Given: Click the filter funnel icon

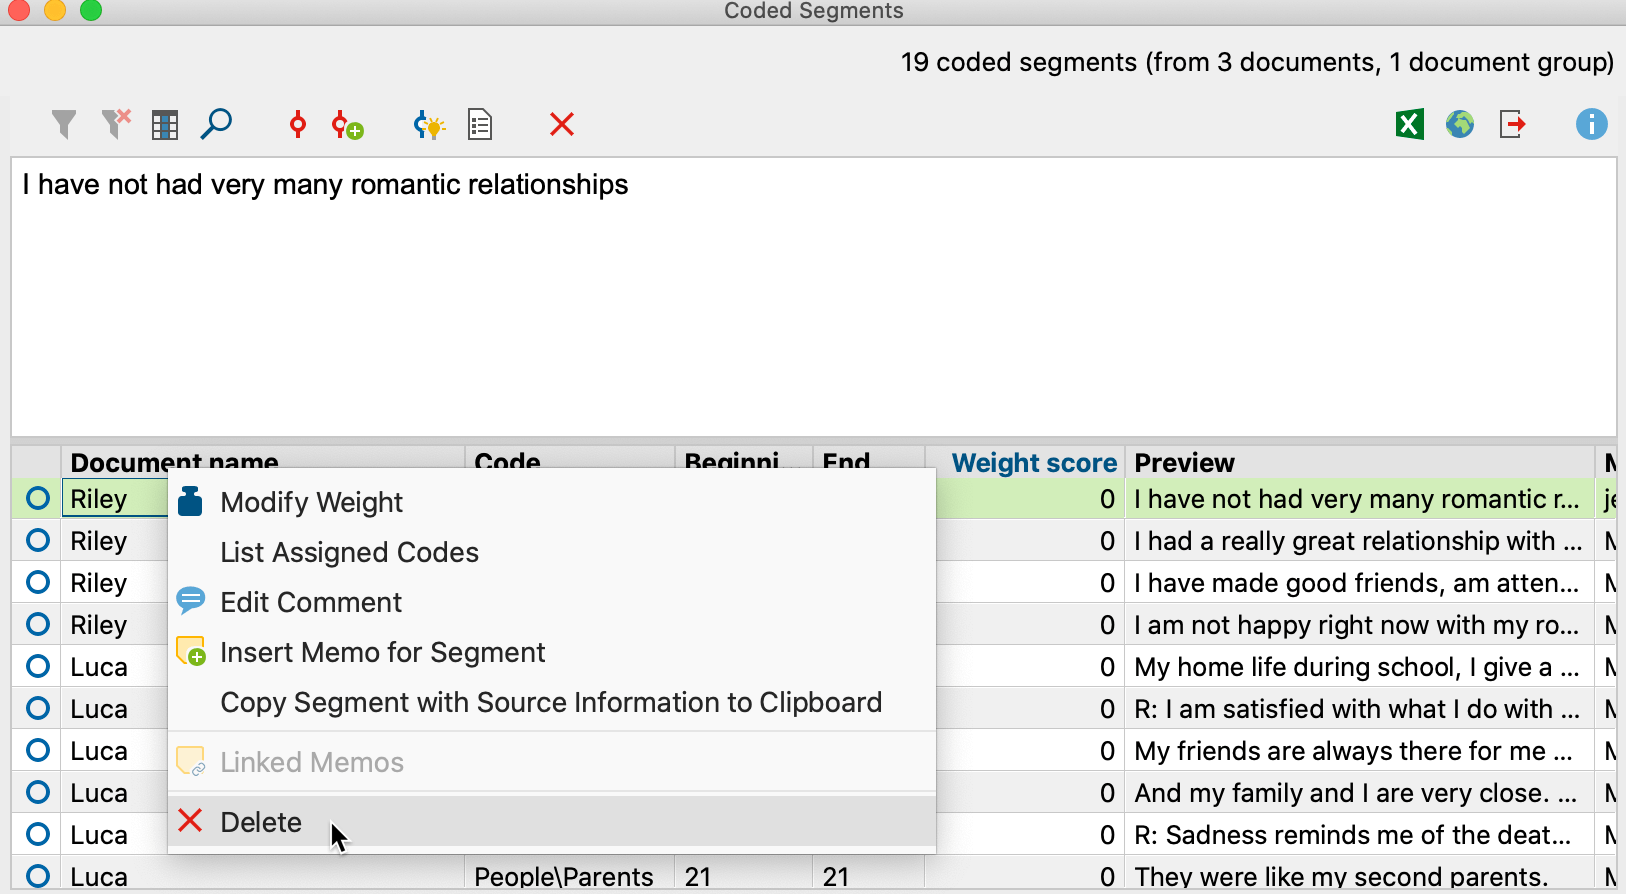Looking at the screenshot, I should click(64, 125).
